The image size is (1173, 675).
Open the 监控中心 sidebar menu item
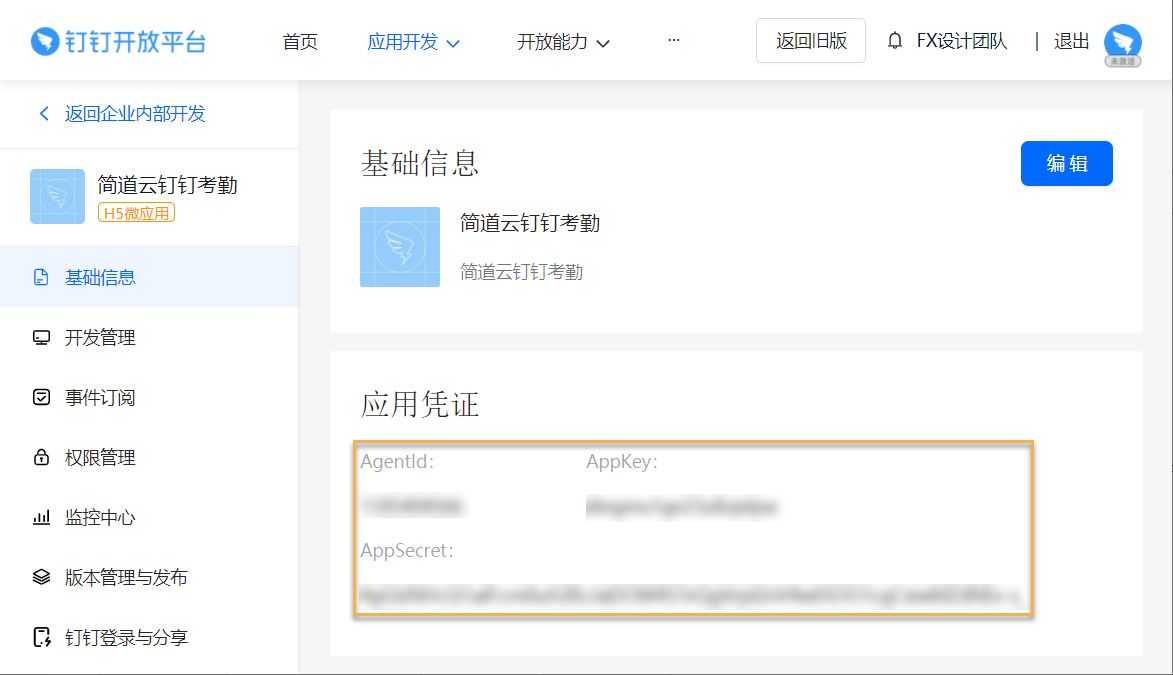click(150, 517)
